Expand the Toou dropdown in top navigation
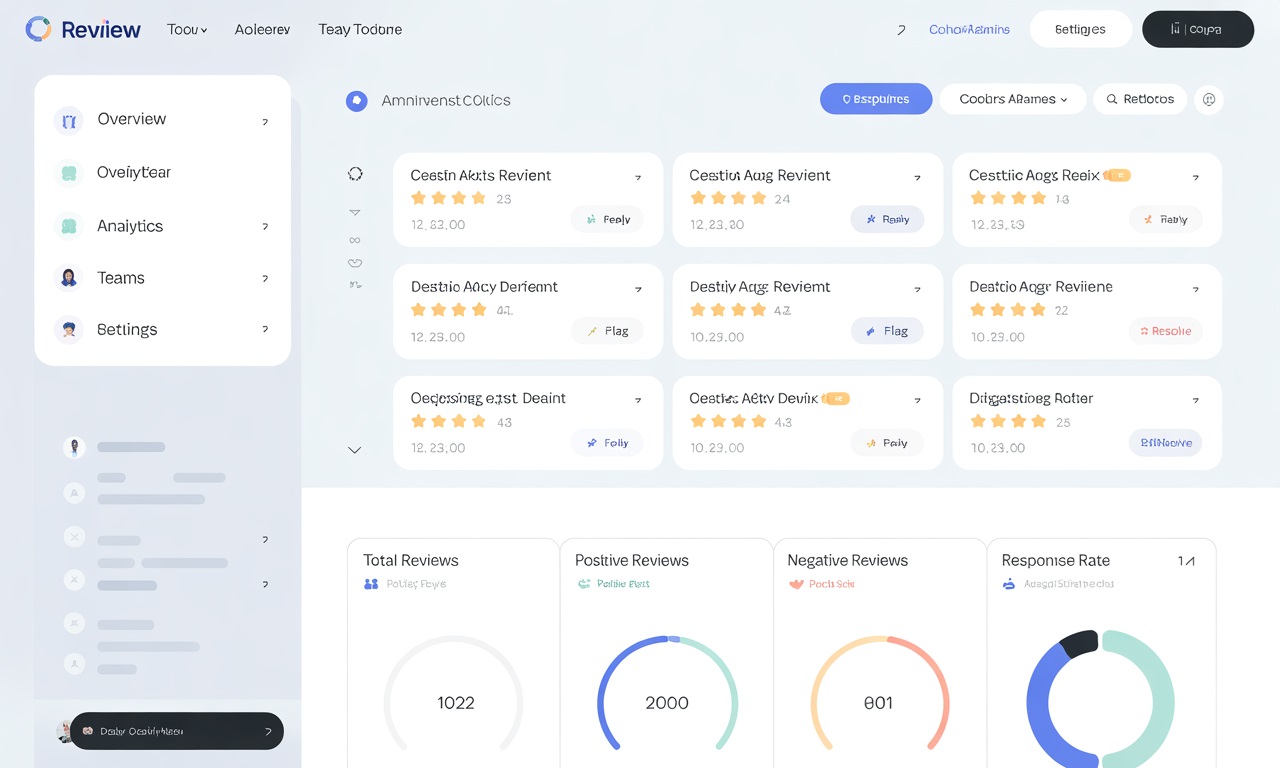 coord(186,29)
